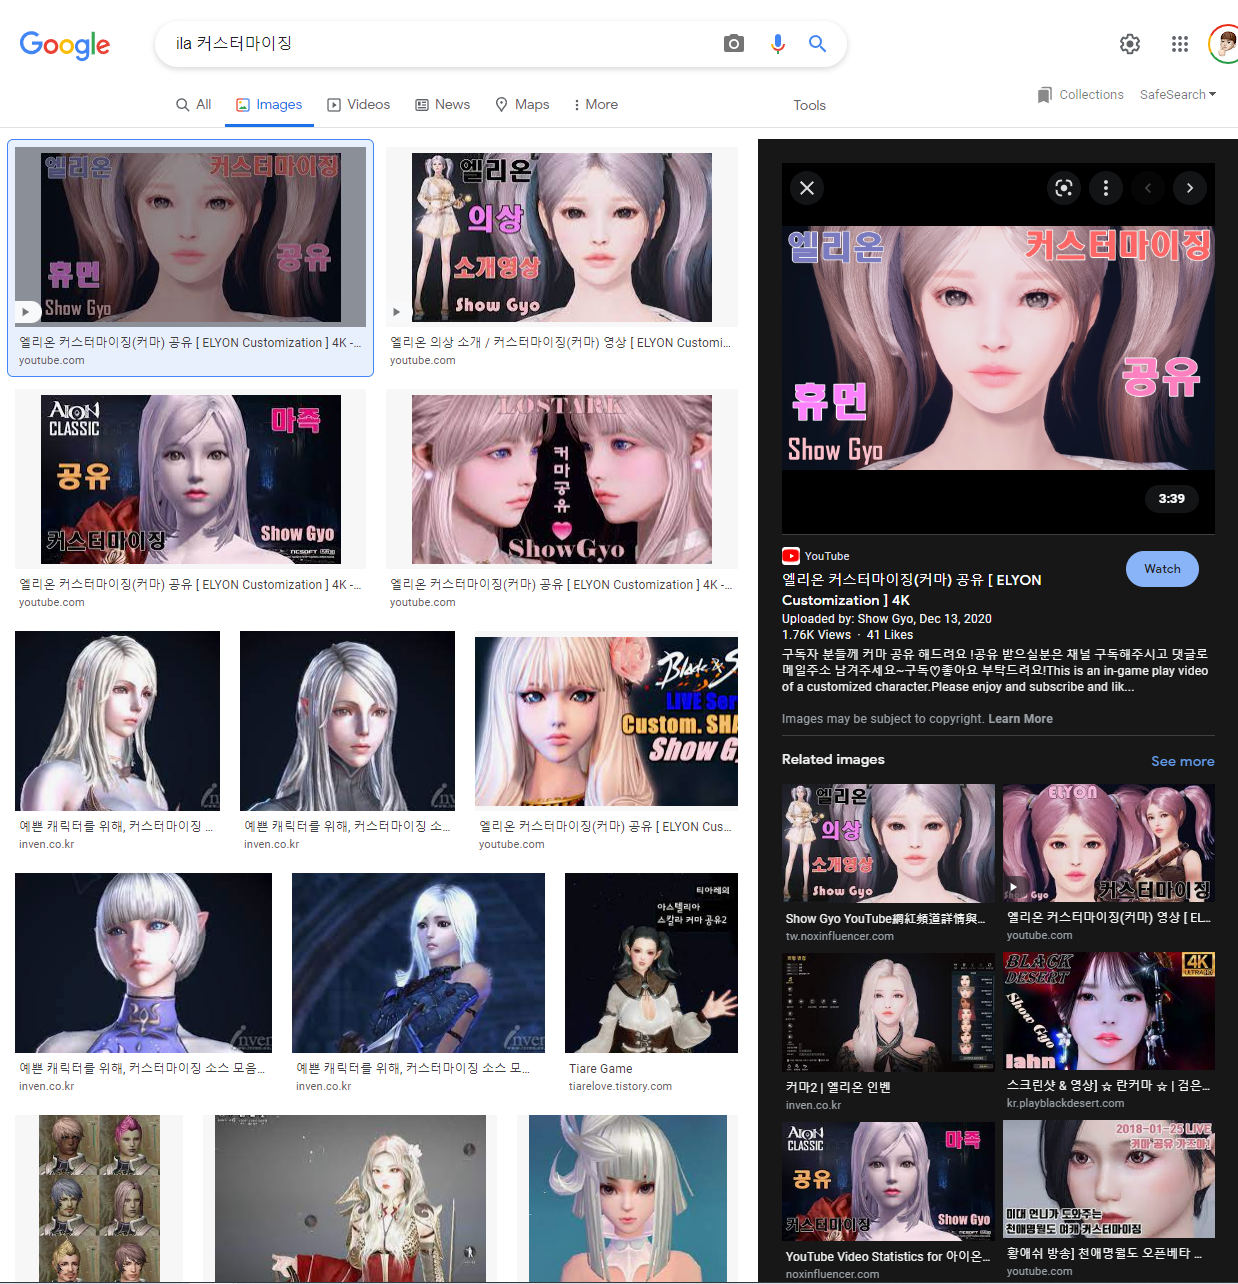Switch to the News tab

(443, 105)
